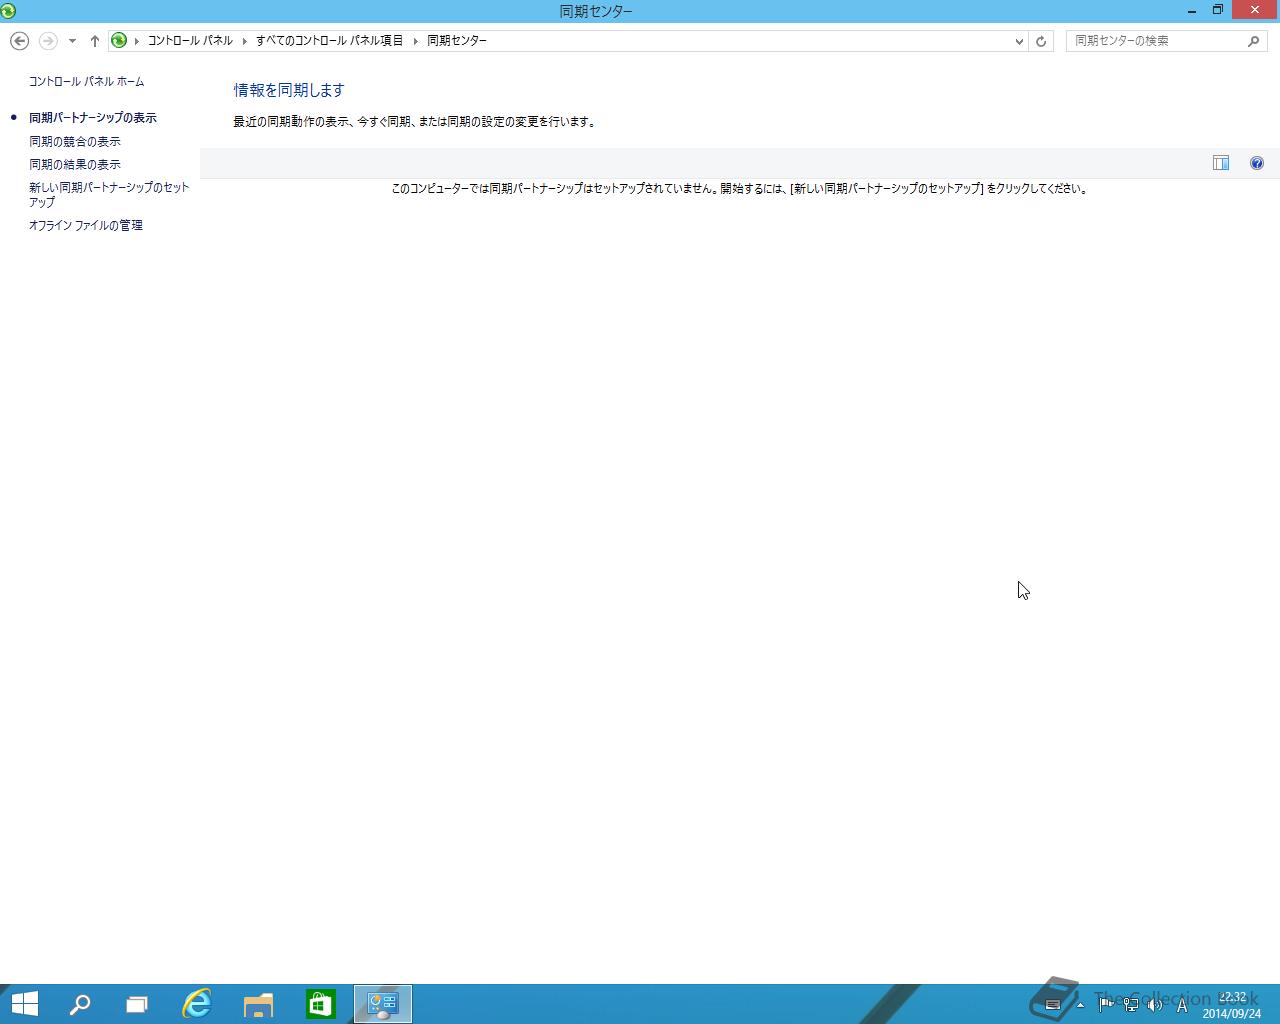The width and height of the screenshot is (1280, 1024).
Task: Open the recent locations dropdown arrow
Action: pyautogui.click(x=72, y=41)
